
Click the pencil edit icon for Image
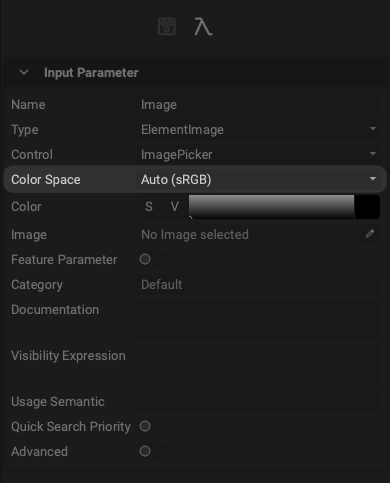tap(370, 234)
